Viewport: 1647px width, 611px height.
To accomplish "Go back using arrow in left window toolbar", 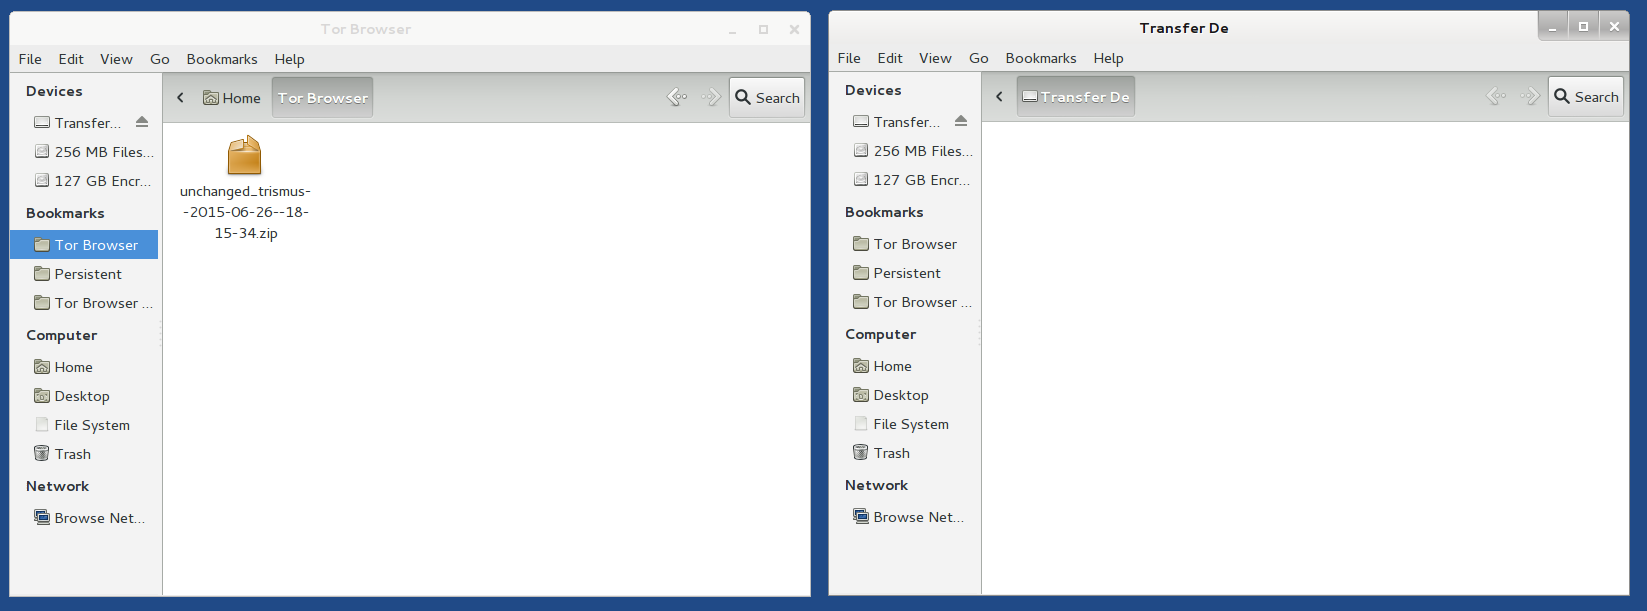I will 677,97.
